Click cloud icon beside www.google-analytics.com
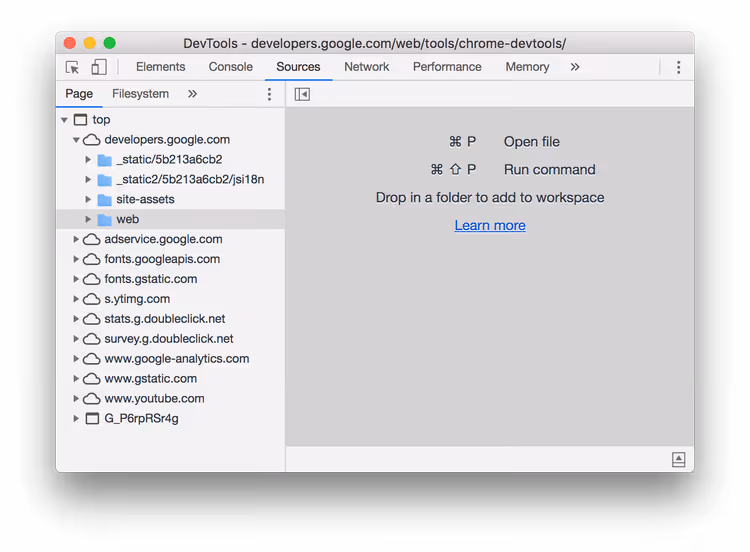Image resolution: width=750 pixels, height=552 pixels. pyautogui.click(x=91, y=359)
